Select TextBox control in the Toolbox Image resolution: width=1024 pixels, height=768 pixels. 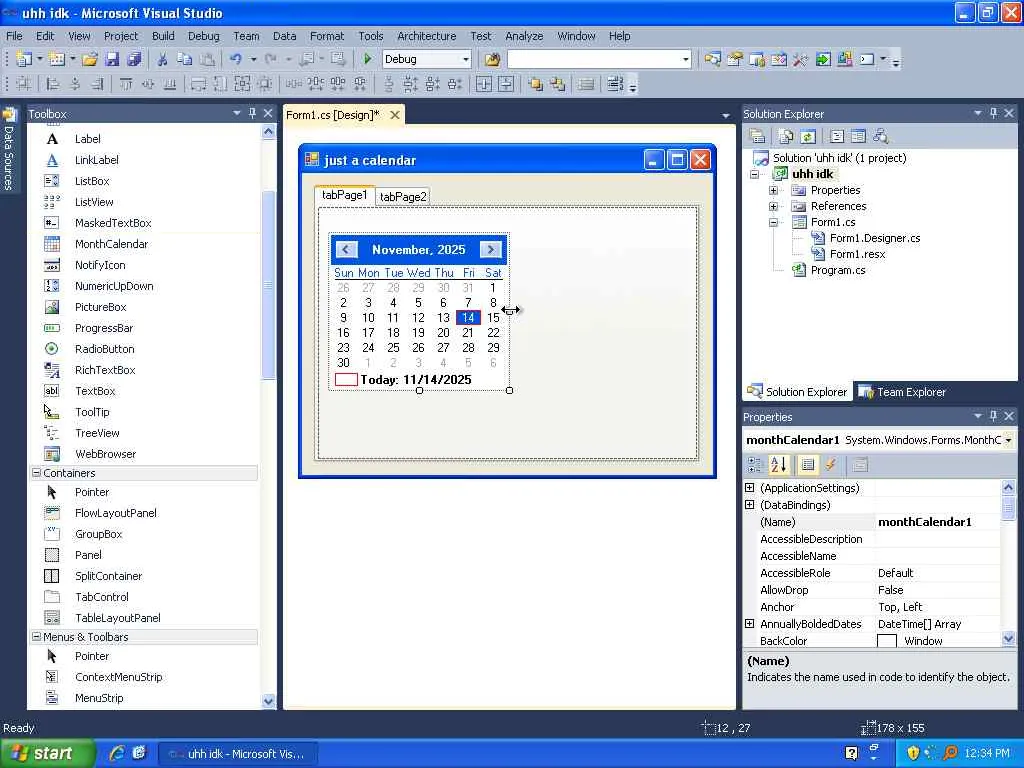[95, 391]
